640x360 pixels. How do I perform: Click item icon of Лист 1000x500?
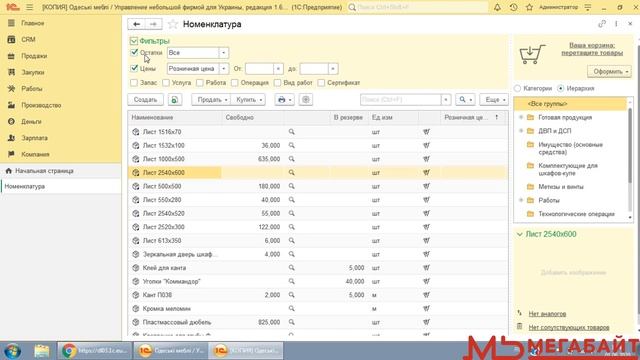pos(136,159)
